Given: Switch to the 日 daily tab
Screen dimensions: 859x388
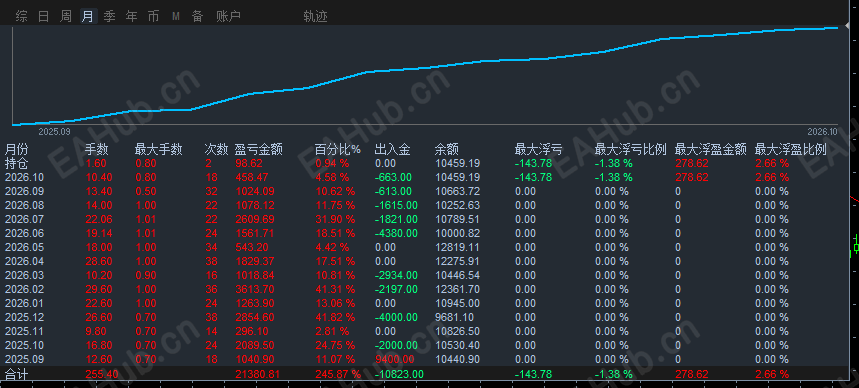Looking at the screenshot, I should pos(43,16).
